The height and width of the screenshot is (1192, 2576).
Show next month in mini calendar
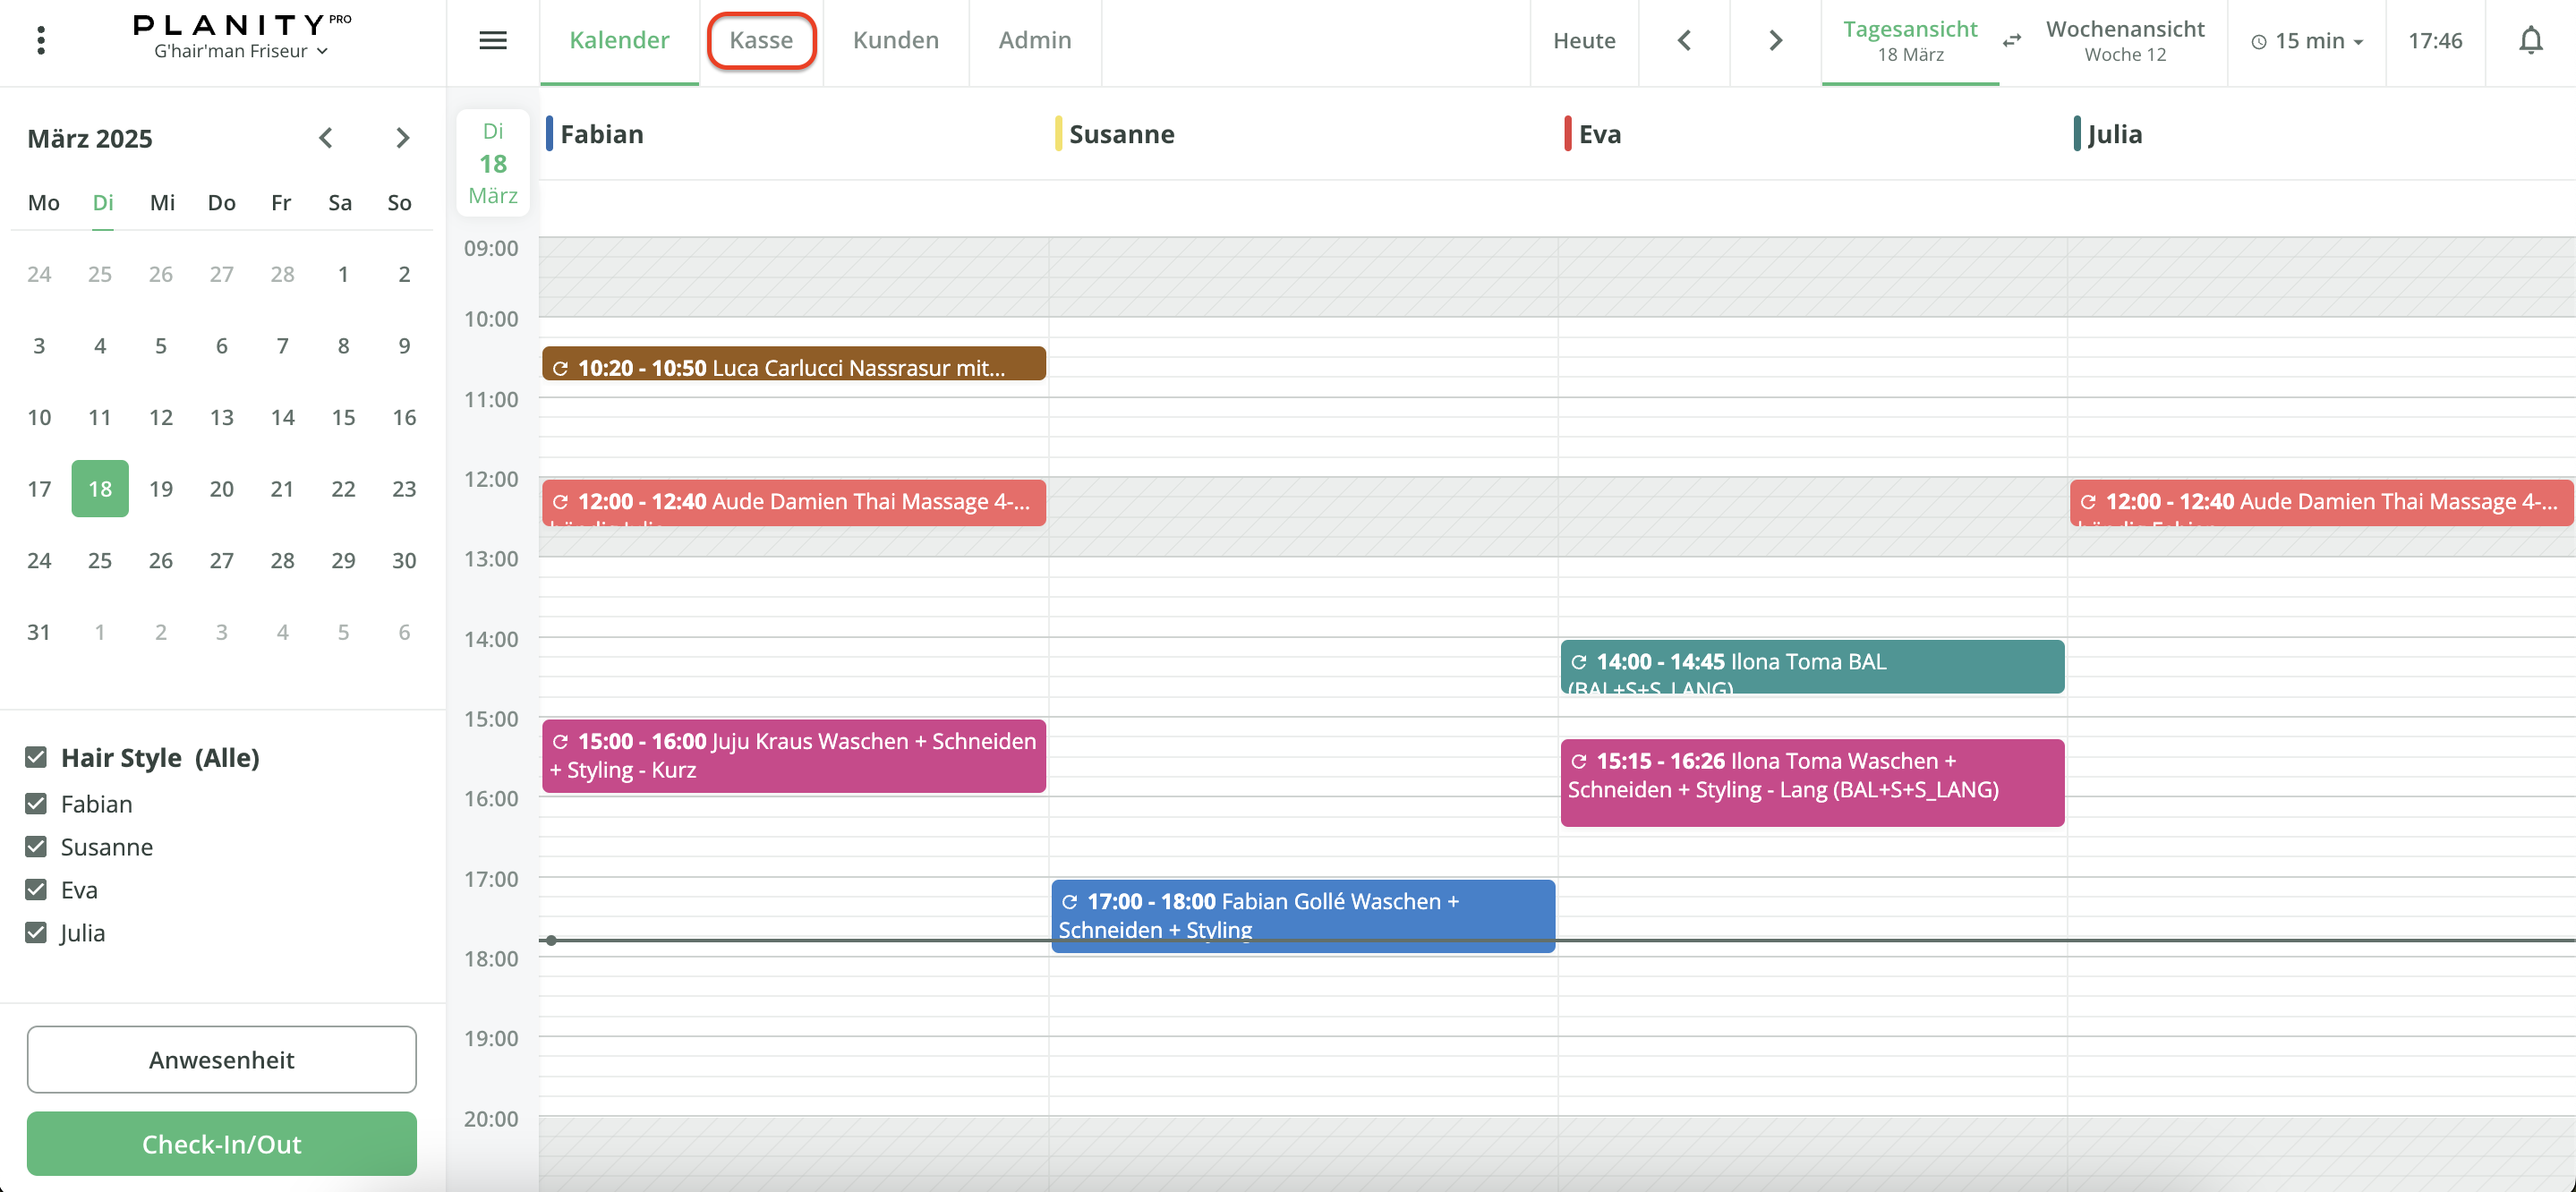pyautogui.click(x=402, y=138)
